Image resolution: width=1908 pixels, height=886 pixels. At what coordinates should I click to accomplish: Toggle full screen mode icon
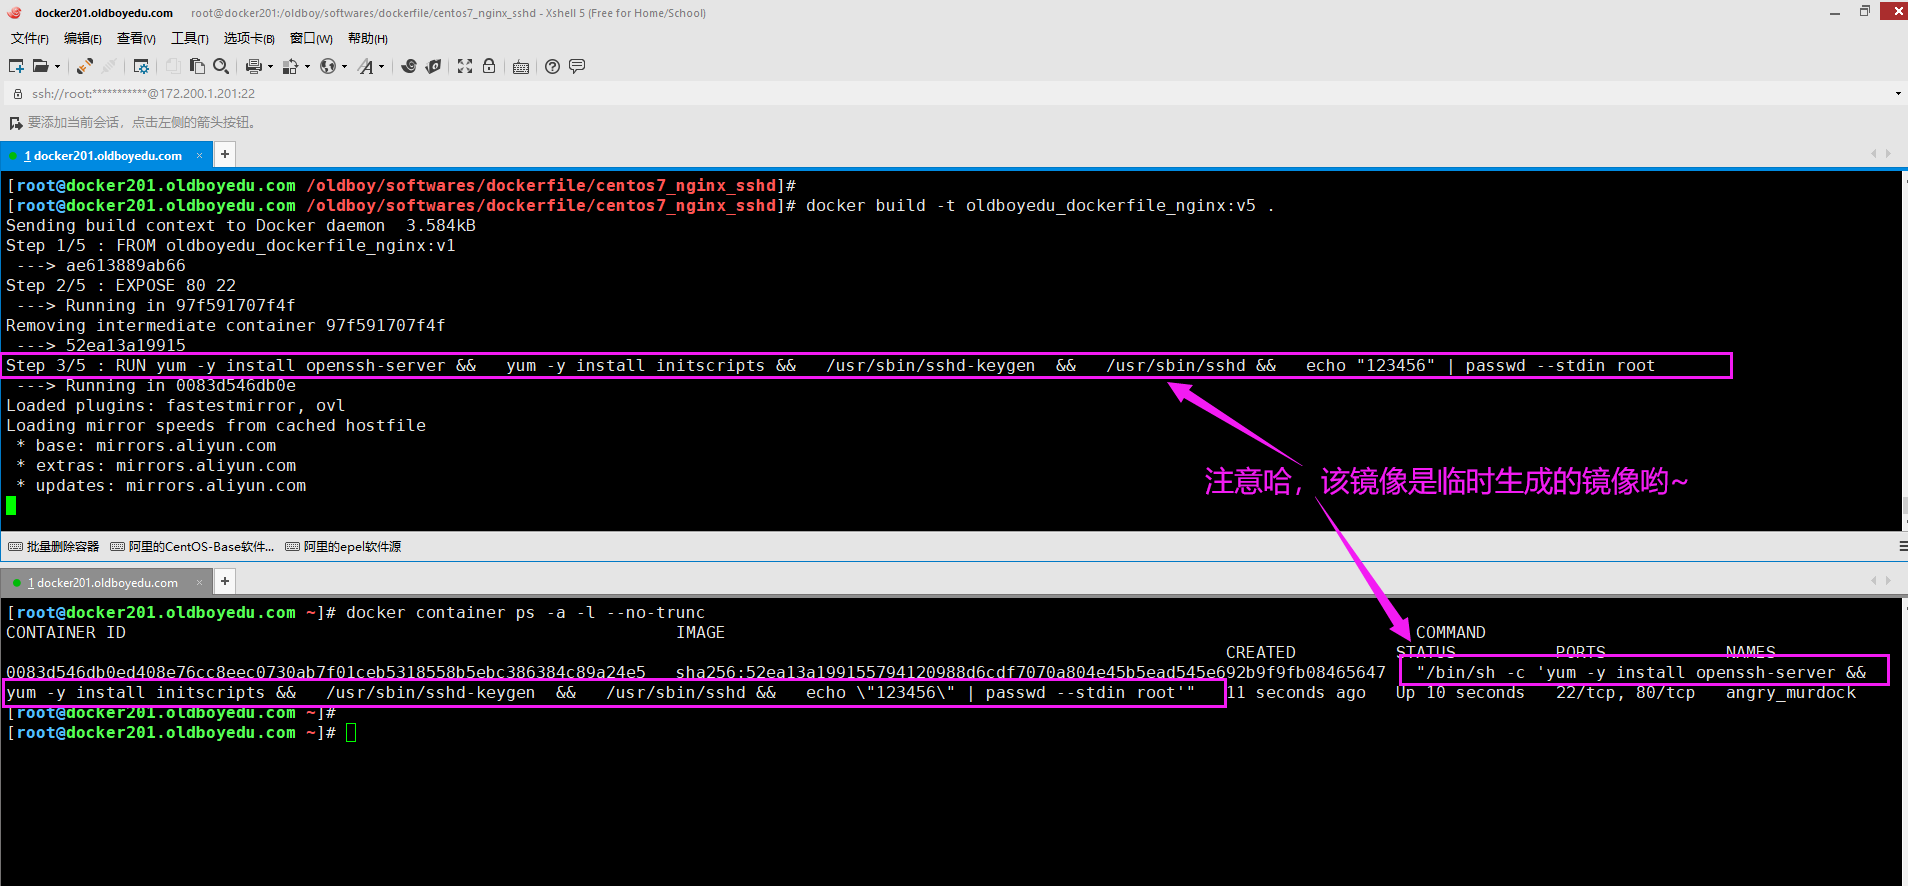(465, 66)
